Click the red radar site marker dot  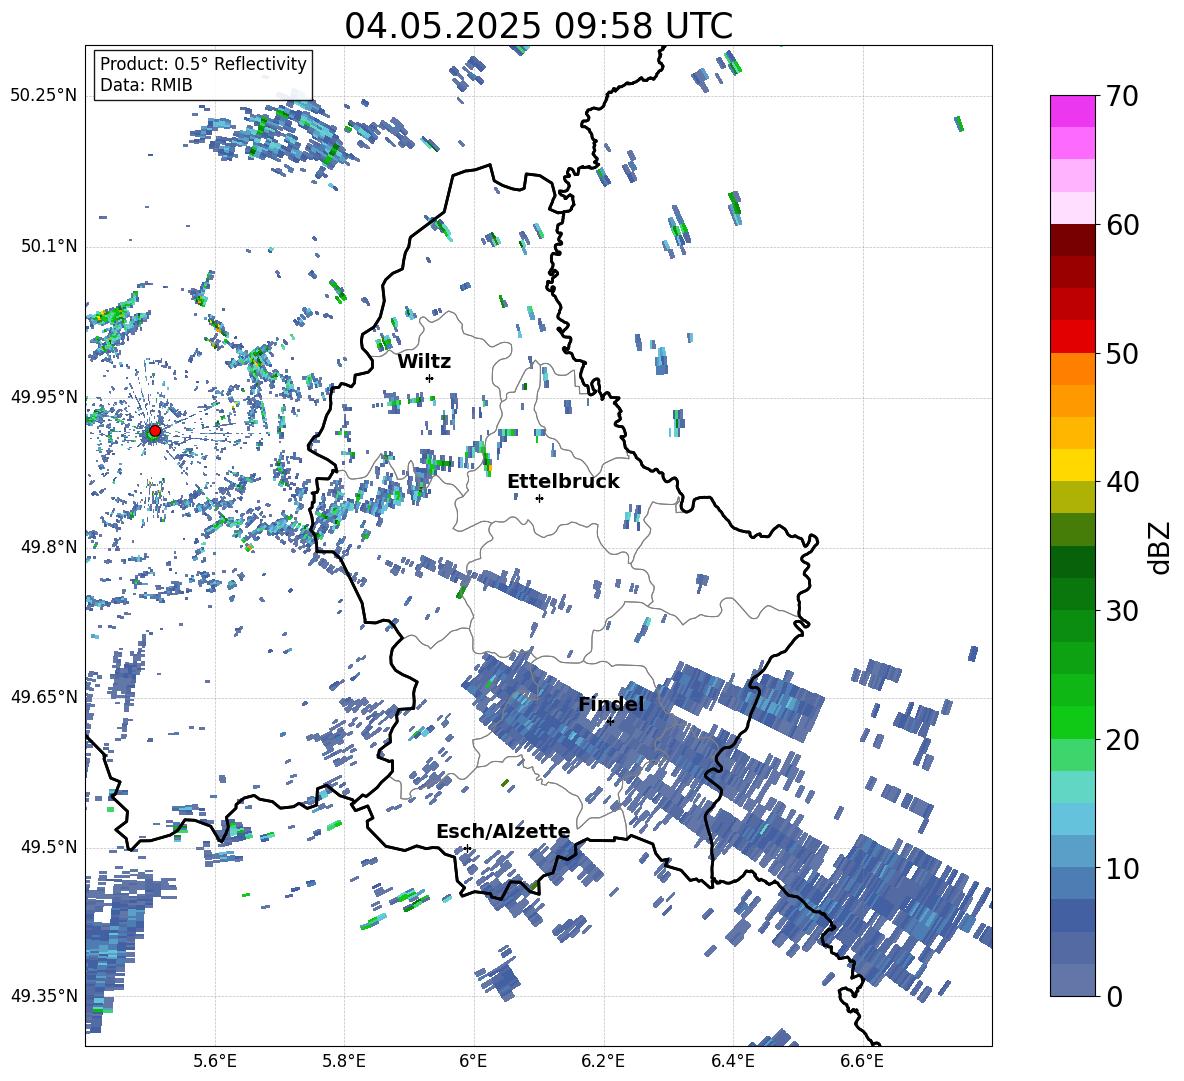coord(155,431)
